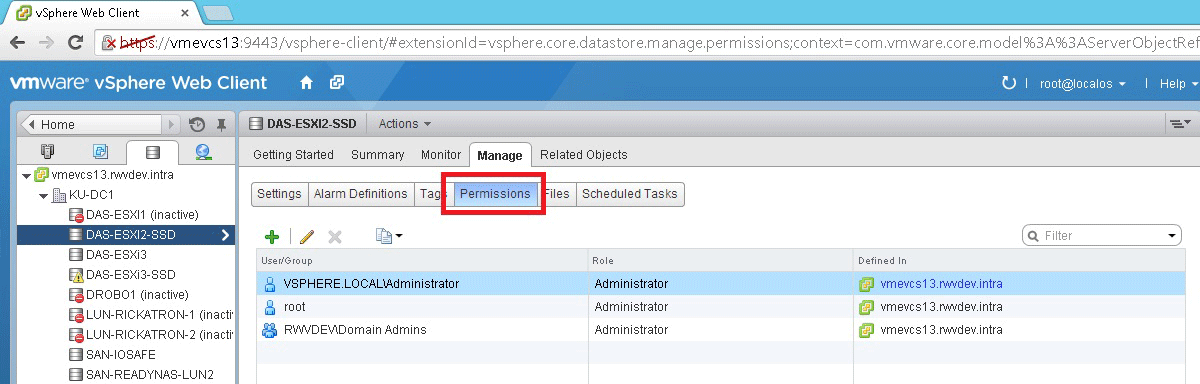
Task: Add a new permission with green plus
Action: click(x=271, y=236)
